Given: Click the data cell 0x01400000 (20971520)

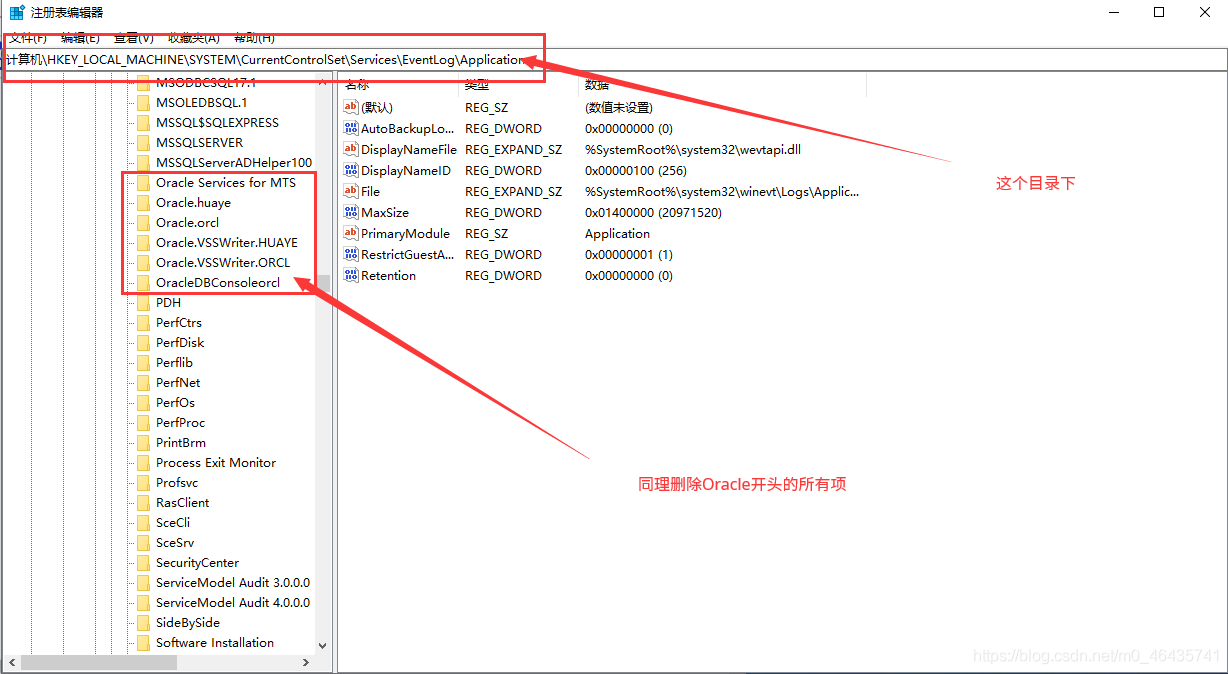Looking at the screenshot, I should pos(653,212).
